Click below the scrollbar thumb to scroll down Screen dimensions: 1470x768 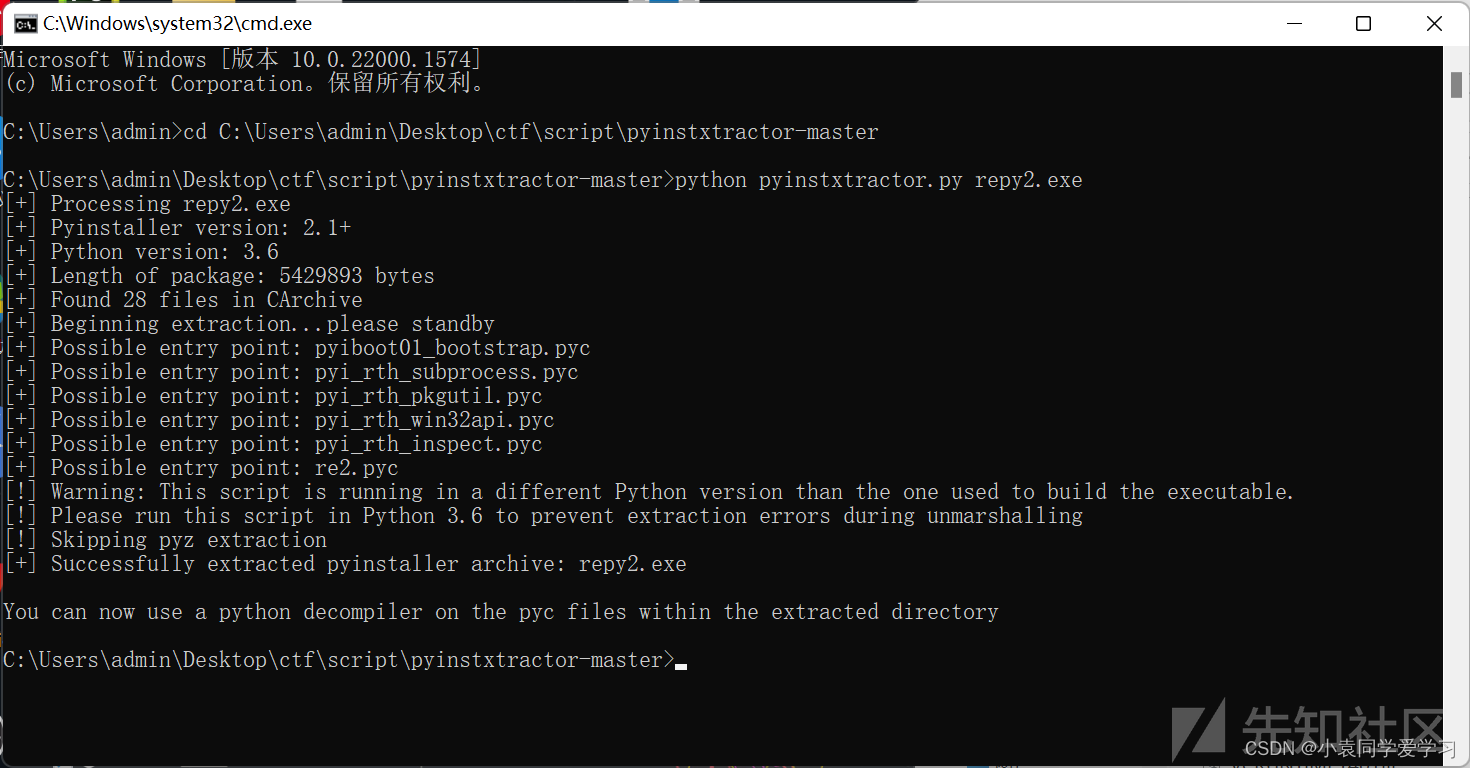1456,400
